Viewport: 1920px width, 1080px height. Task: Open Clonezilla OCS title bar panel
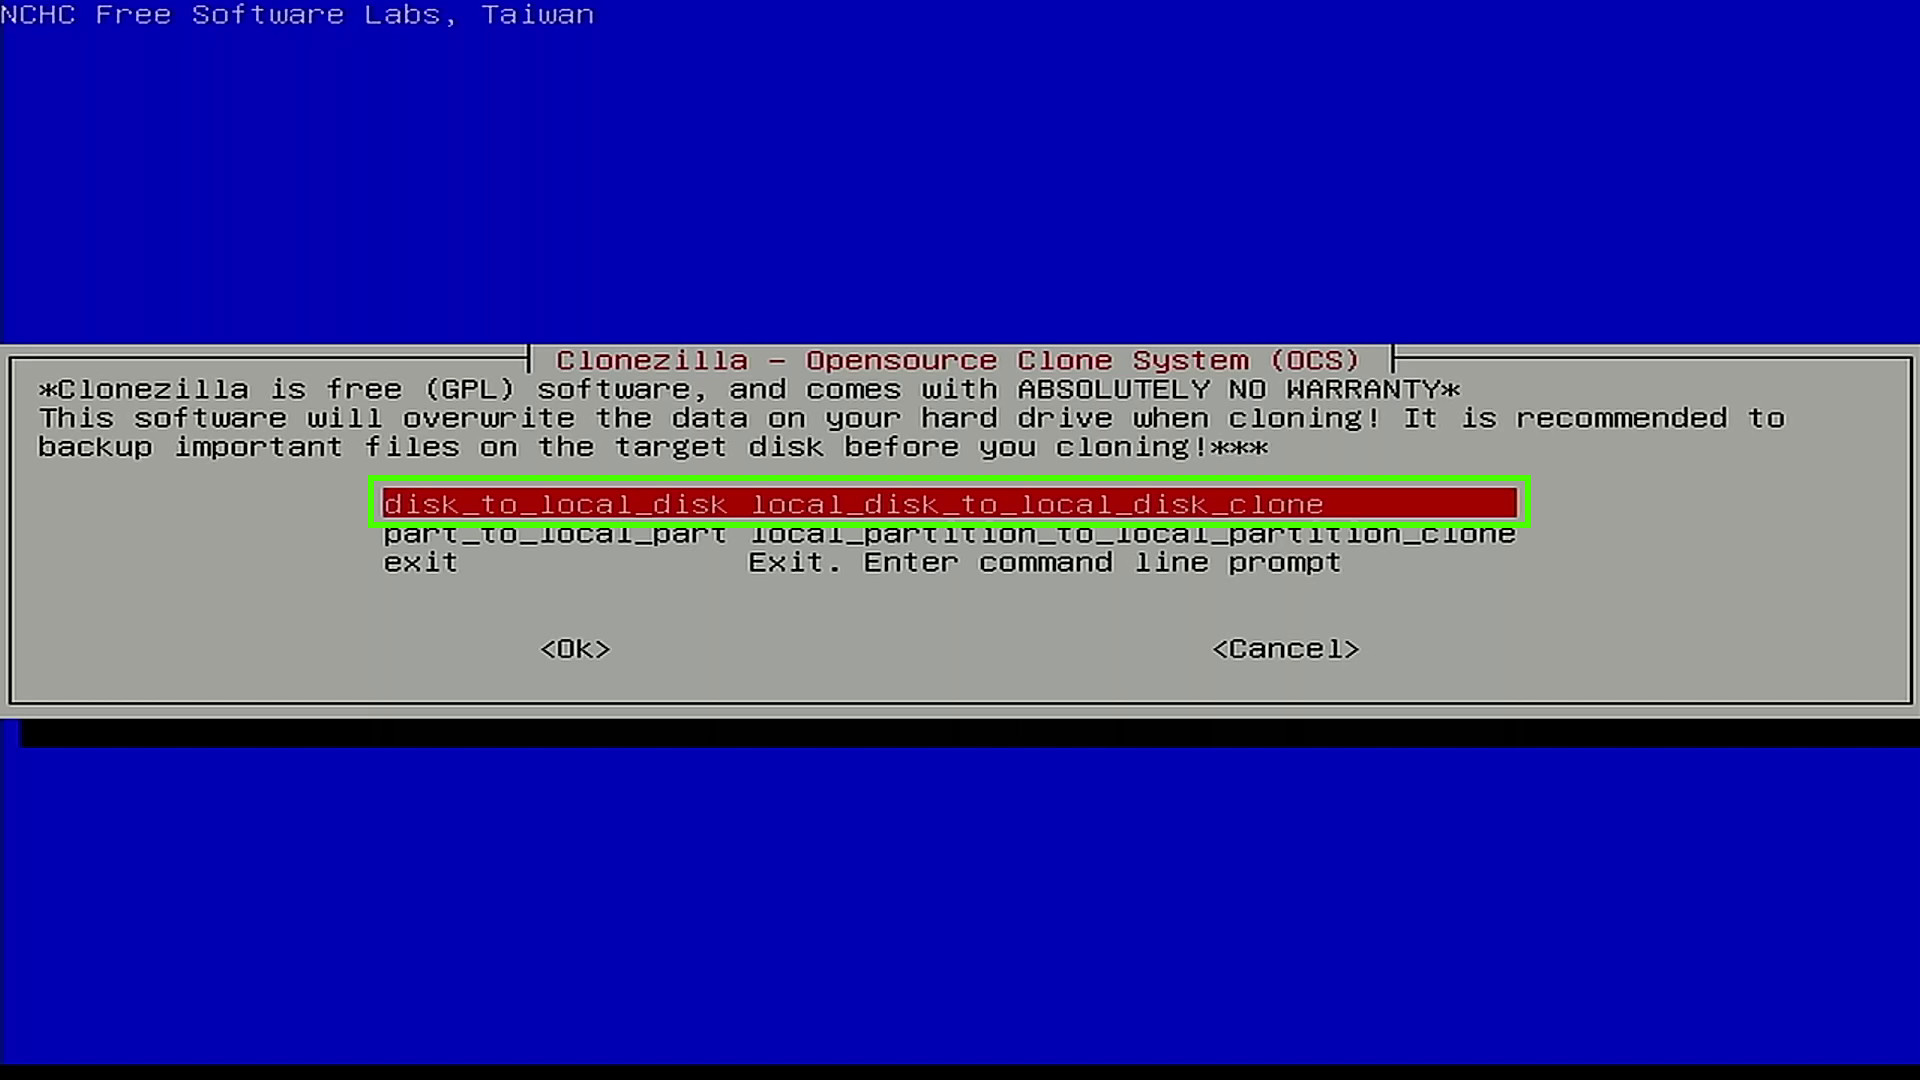[960, 360]
